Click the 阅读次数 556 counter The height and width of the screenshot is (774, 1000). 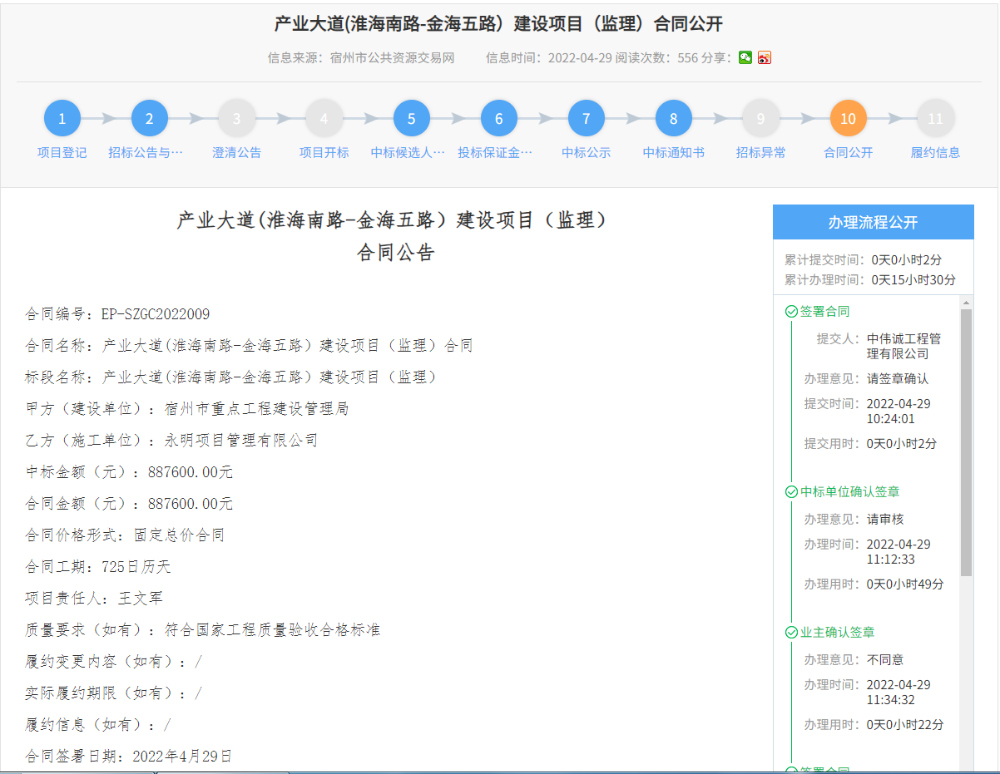click(x=656, y=58)
